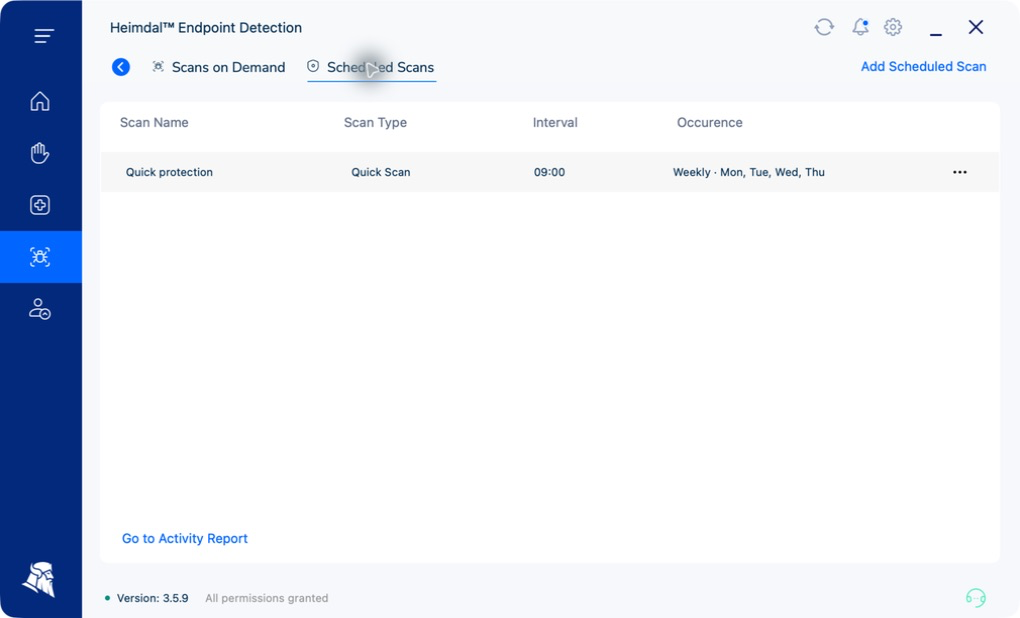
Task: Click the Version: 3.5.9 status text
Action: click(x=152, y=598)
